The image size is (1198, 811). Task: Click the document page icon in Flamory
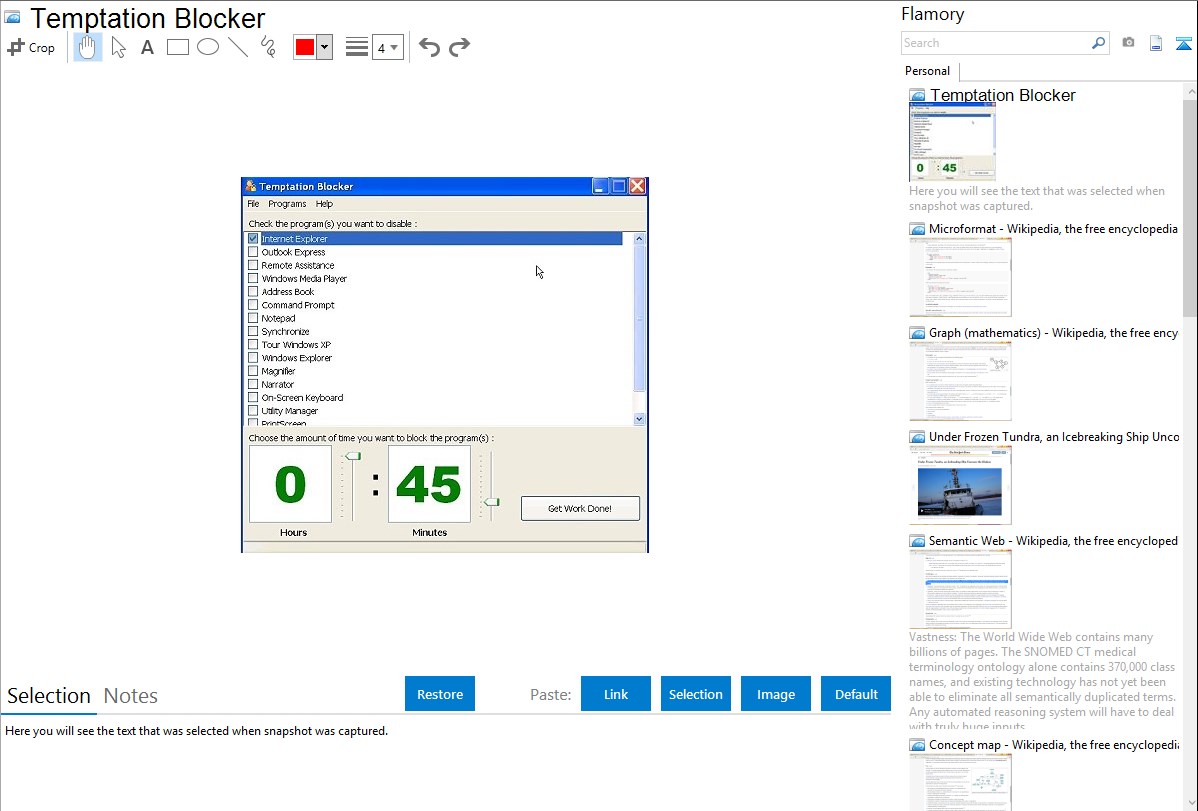[1156, 43]
